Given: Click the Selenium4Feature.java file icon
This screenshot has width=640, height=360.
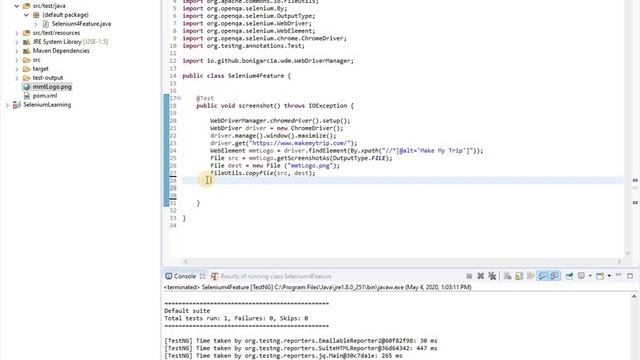Looking at the screenshot, I should pos(46,24).
